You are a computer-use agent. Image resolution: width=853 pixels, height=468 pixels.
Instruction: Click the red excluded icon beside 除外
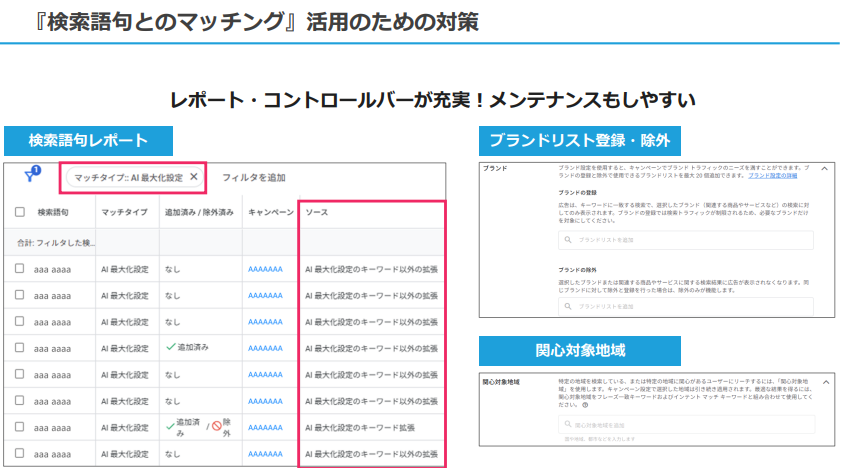tap(217, 426)
